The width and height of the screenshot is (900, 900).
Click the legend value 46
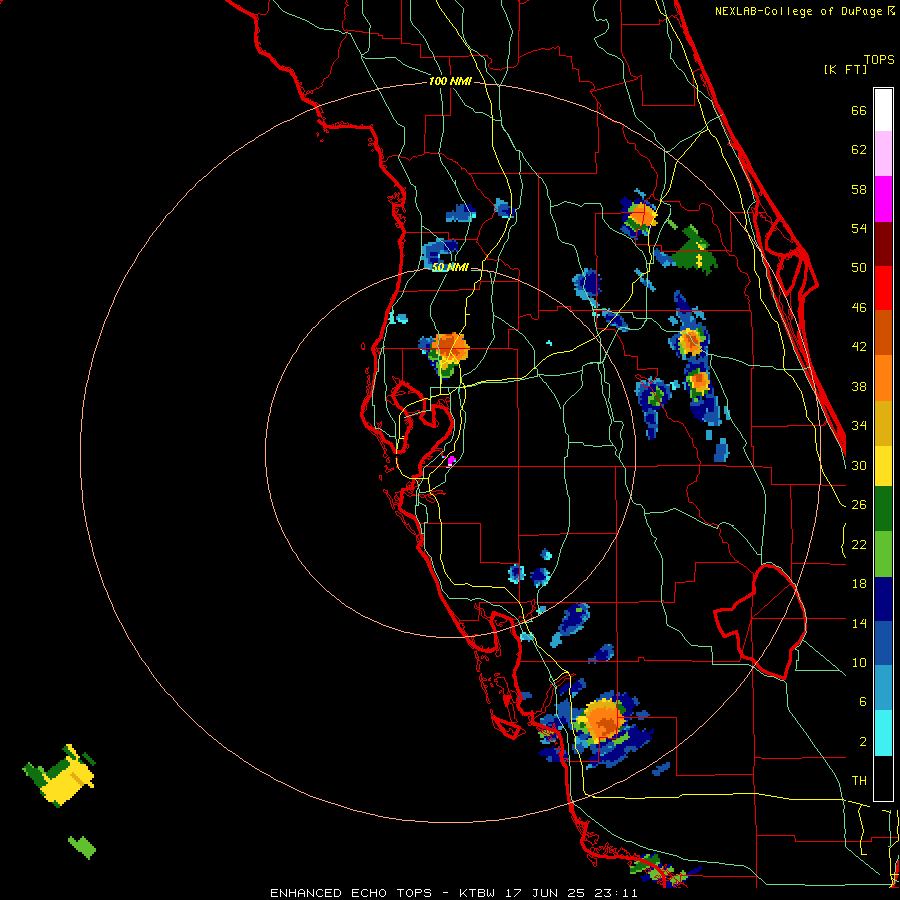[859, 308]
